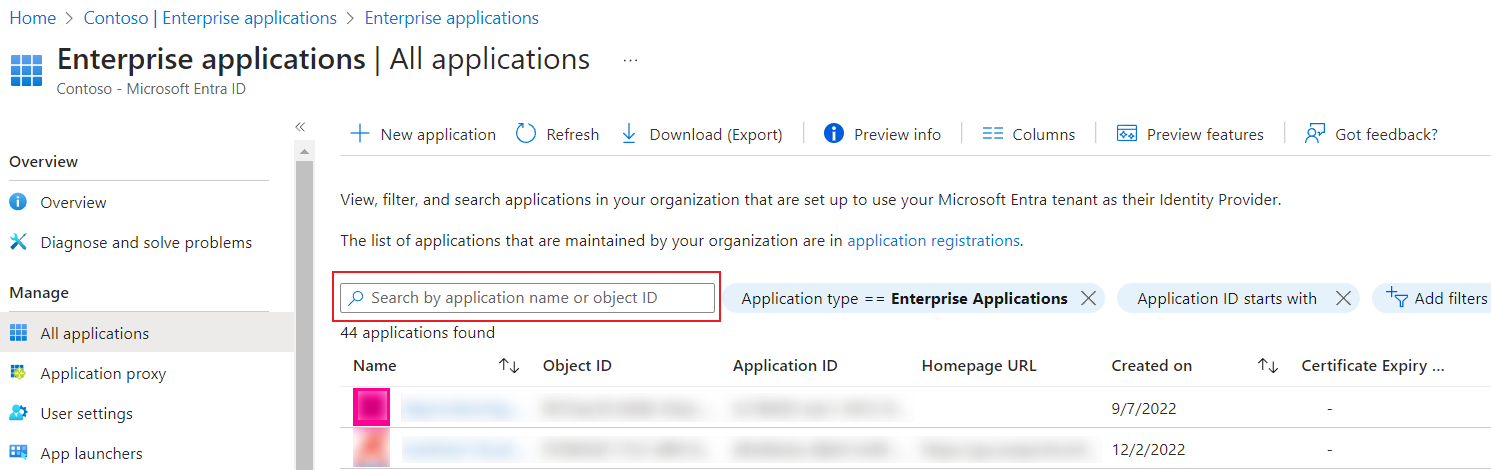Screen dimensions: 1491x470
Task: Open App launchers page
Action: tap(91, 453)
